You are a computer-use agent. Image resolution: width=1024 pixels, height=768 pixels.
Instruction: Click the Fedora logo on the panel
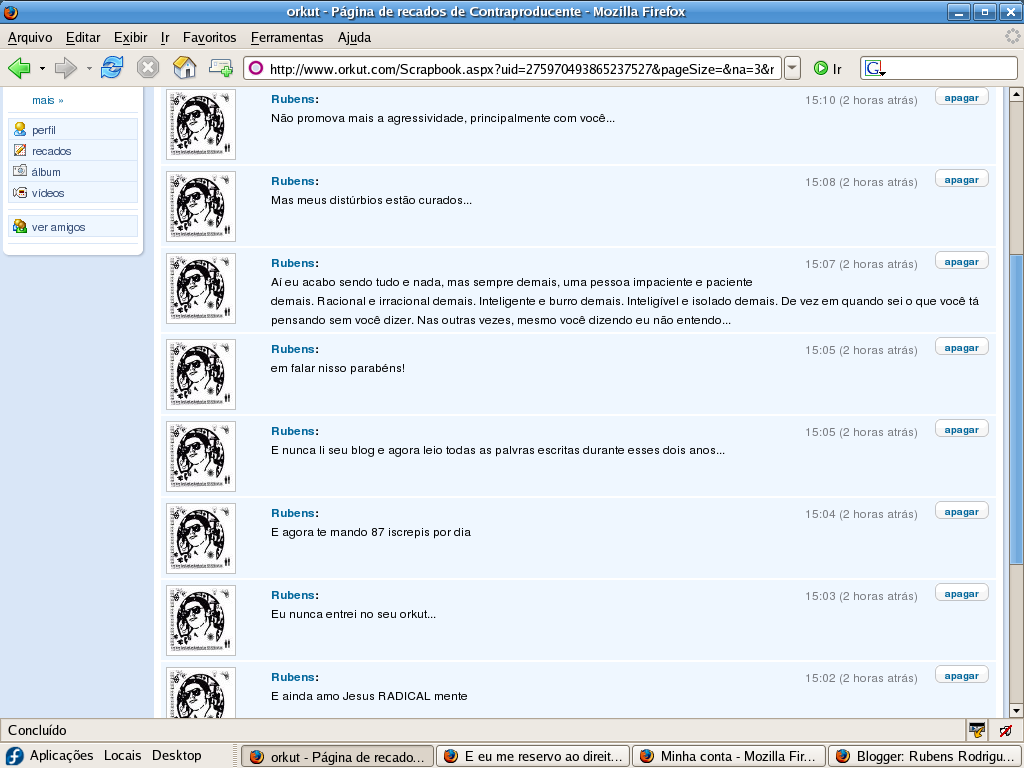pos(14,756)
